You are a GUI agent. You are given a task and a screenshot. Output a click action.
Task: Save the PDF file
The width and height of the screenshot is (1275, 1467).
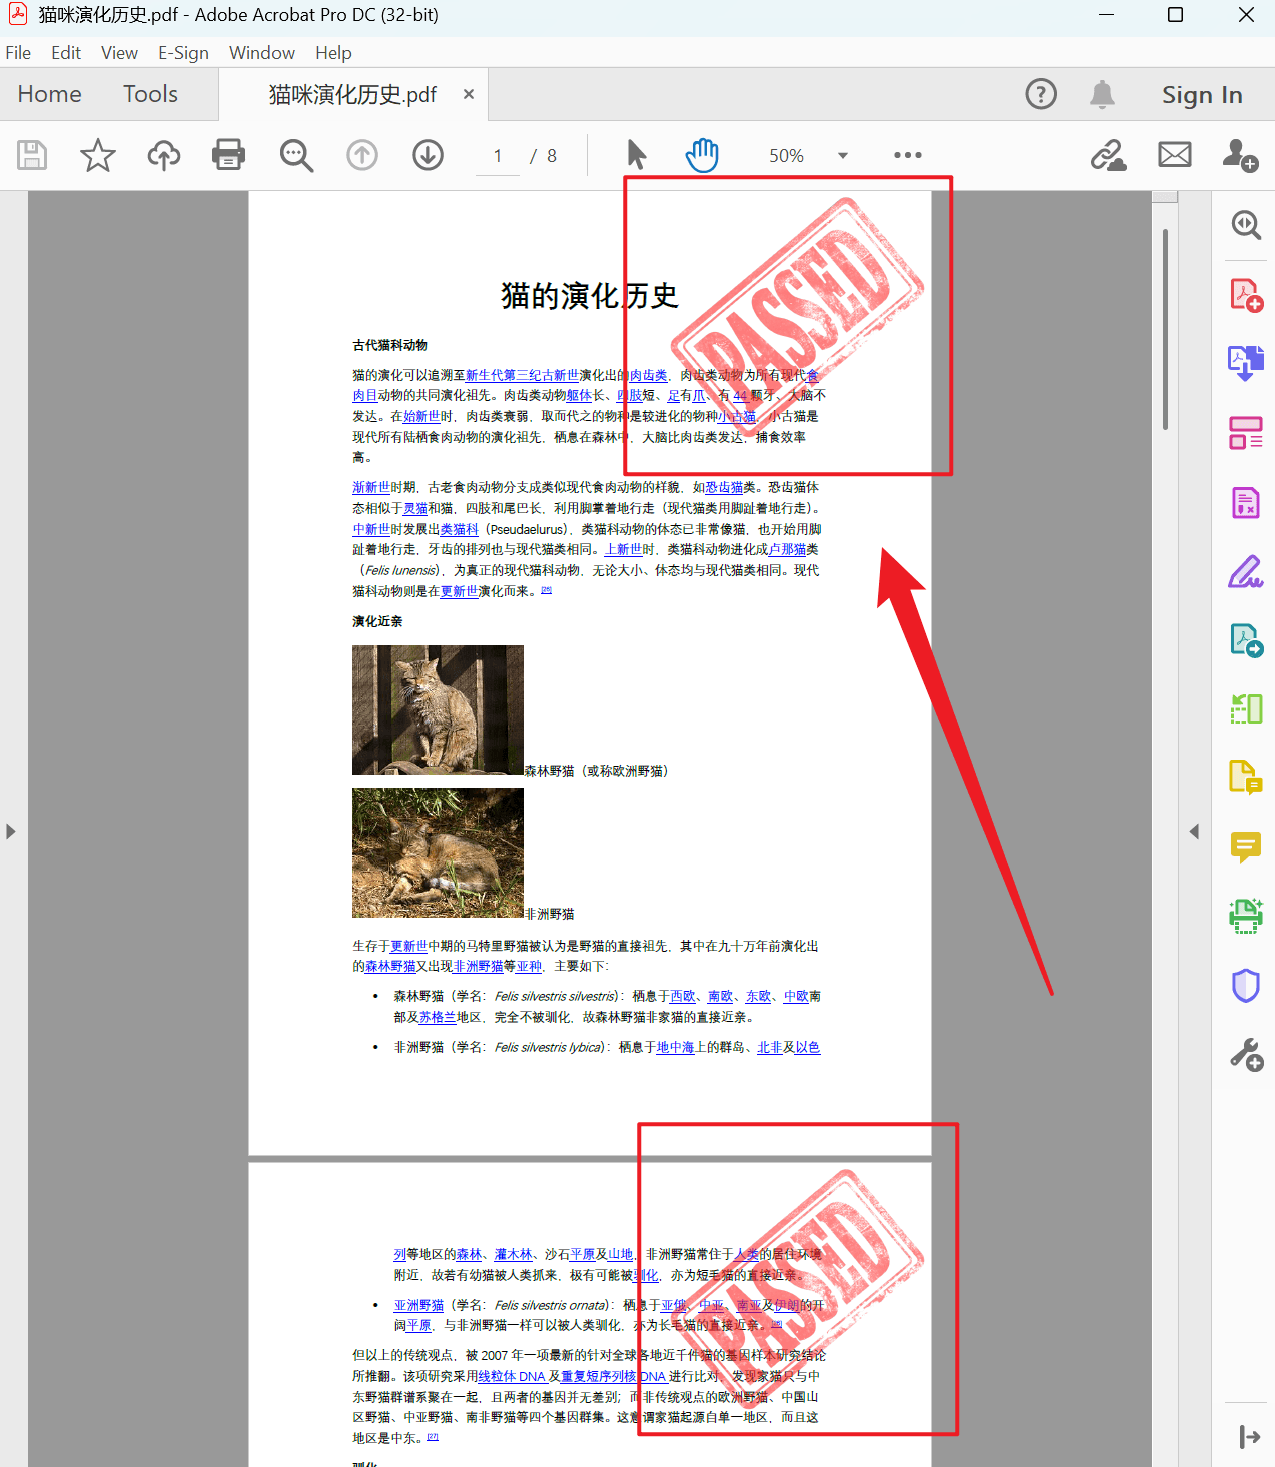[x=31, y=155]
